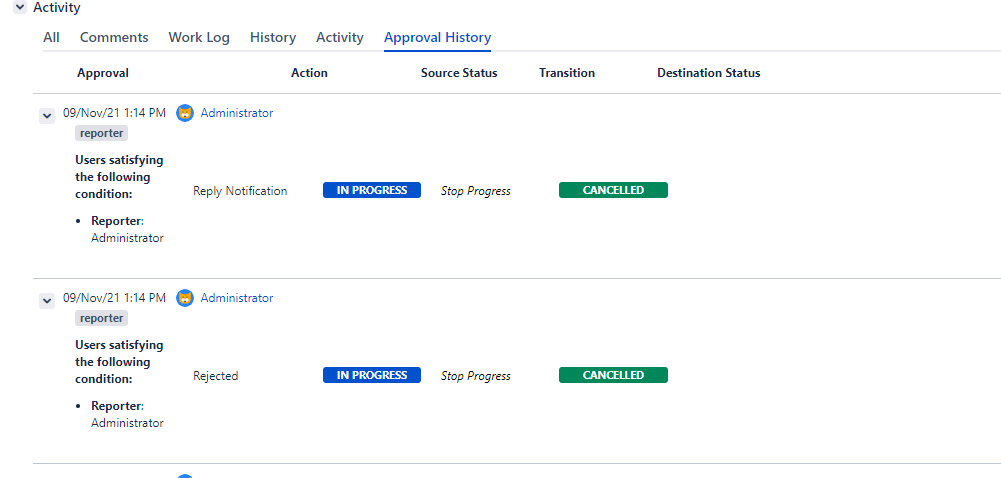Switch to the History tab
1001x478 pixels.
pyautogui.click(x=273, y=37)
